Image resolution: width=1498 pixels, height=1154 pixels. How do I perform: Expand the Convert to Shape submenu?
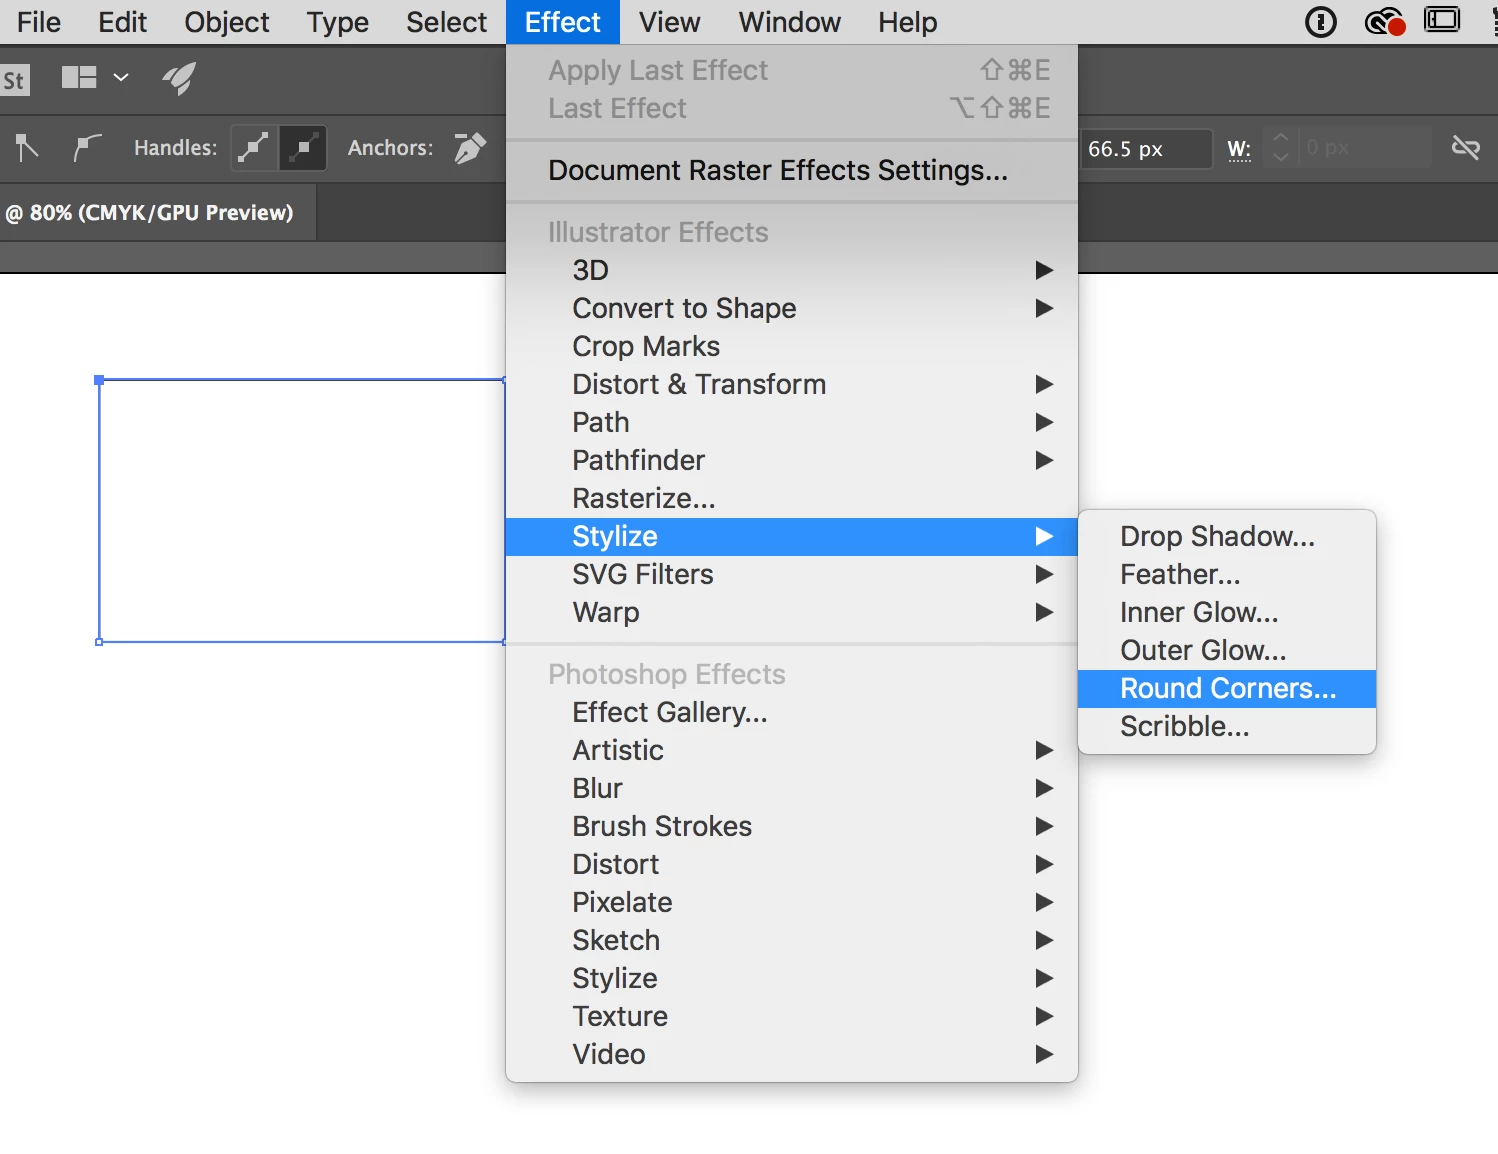(792, 308)
